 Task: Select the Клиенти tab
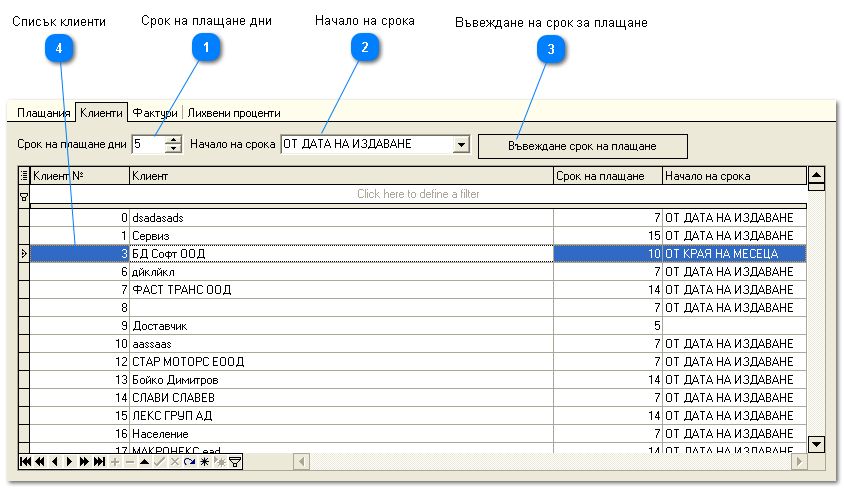pyautogui.click(x=101, y=113)
